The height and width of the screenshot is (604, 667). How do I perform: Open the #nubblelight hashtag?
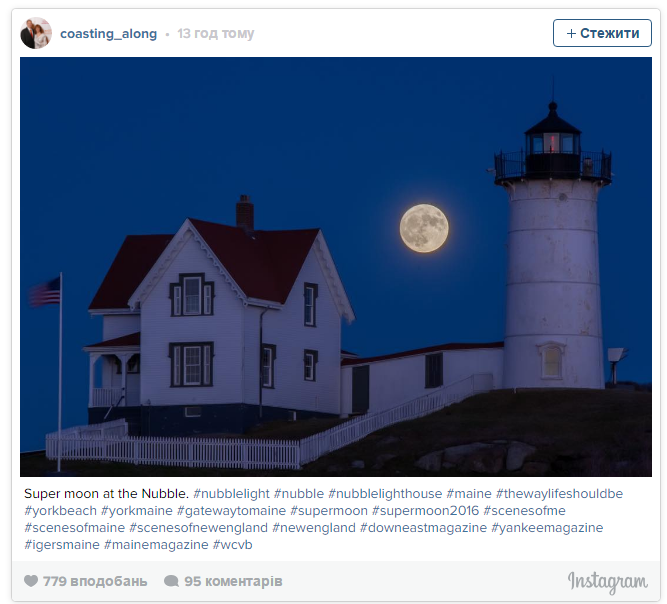click(x=231, y=494)
